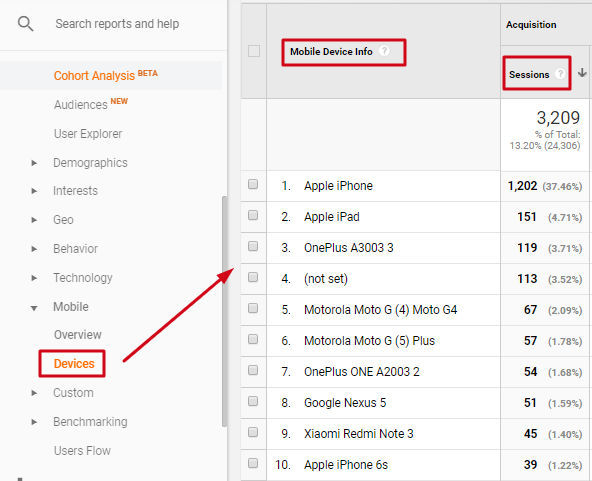Screen dimensions: 592x481
Task: Click the (not set) device link
Action: coord(326,279)
